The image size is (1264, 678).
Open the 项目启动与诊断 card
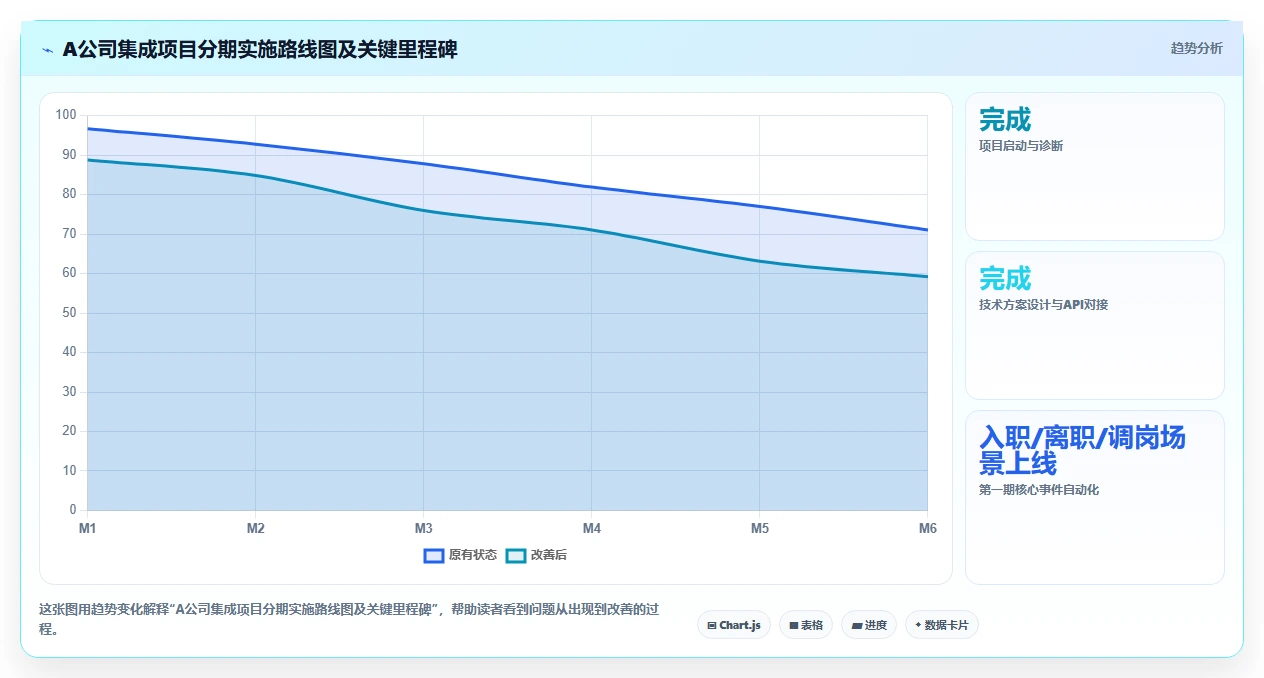tap(1095, 166)
